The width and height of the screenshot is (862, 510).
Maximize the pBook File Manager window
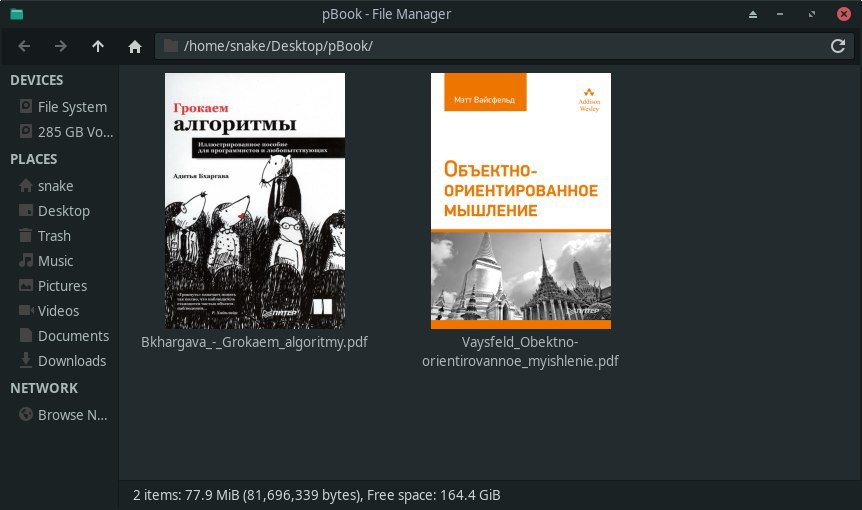tap(812, 14)
